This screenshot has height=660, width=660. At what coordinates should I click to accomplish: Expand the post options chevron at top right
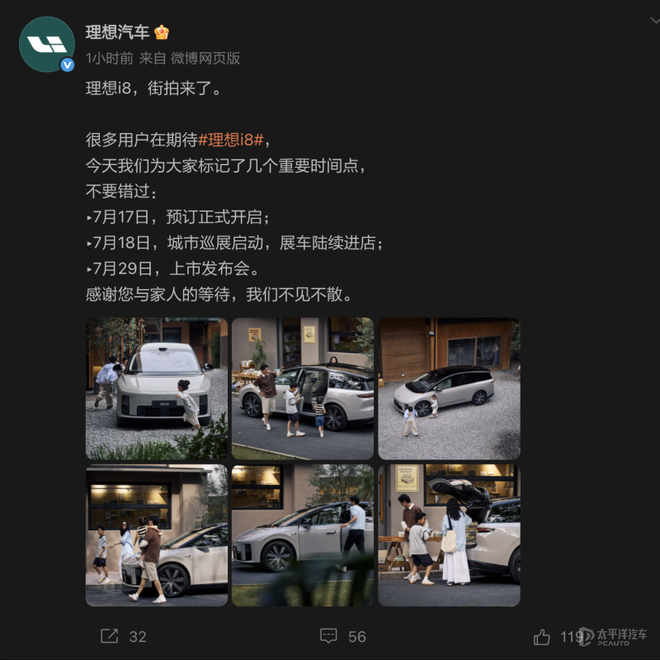point(655,20)
